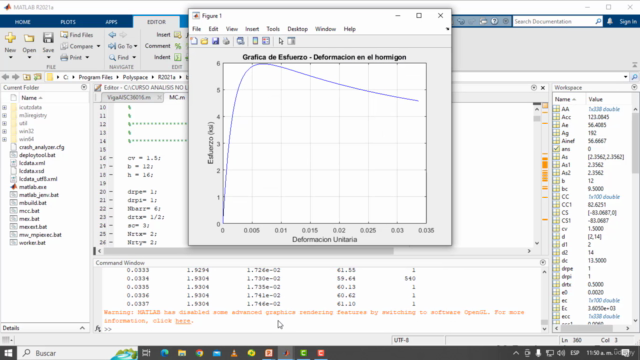Select the MC.m editor tab
The height and width of the screenshot is (360, 640).
[177, 98]
